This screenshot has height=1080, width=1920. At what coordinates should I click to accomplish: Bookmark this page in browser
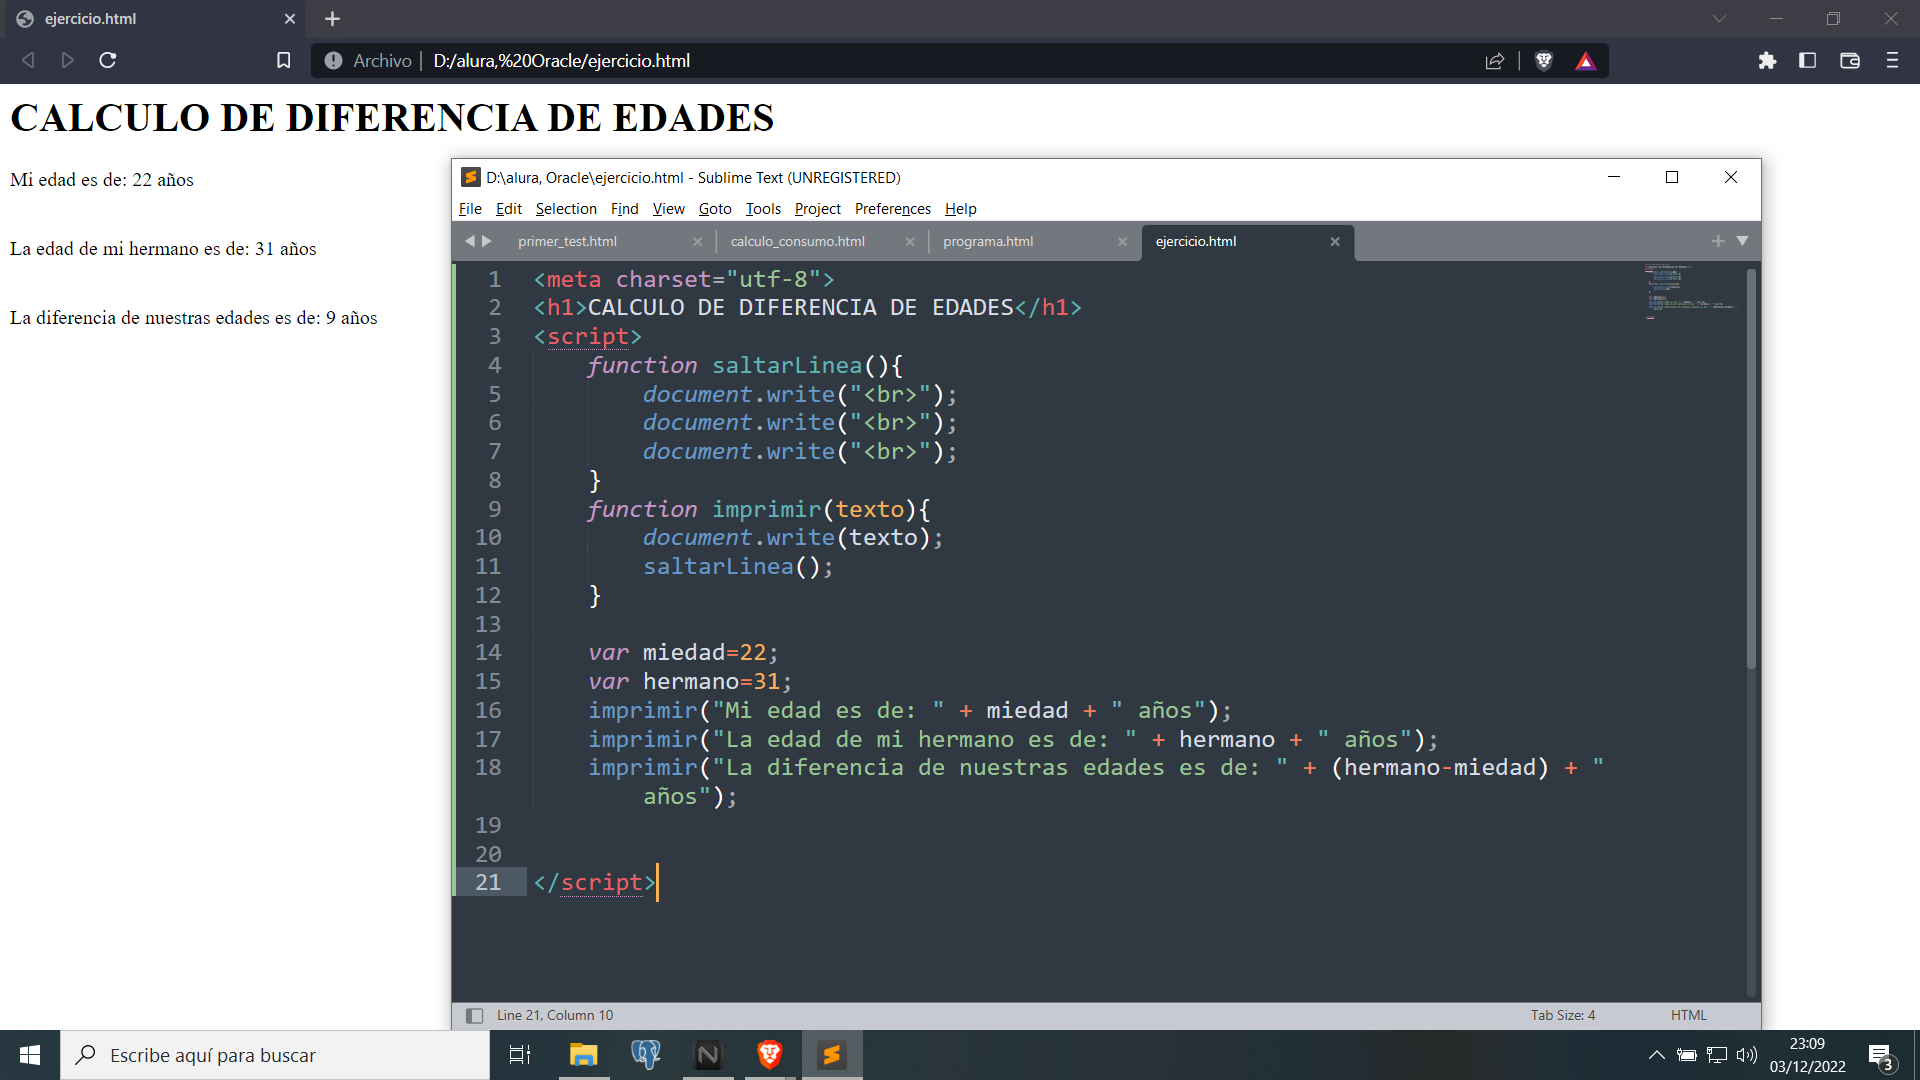click(284, 61)
